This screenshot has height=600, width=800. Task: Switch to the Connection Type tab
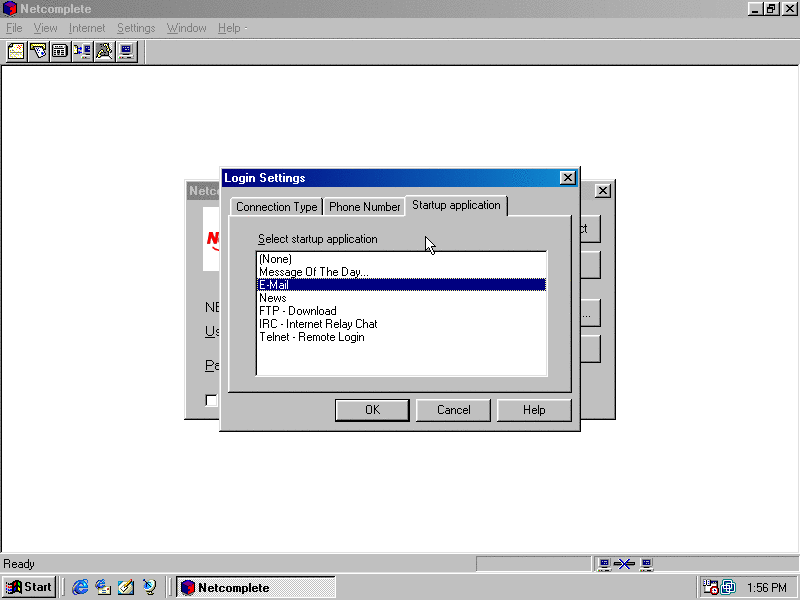(276, 207)
